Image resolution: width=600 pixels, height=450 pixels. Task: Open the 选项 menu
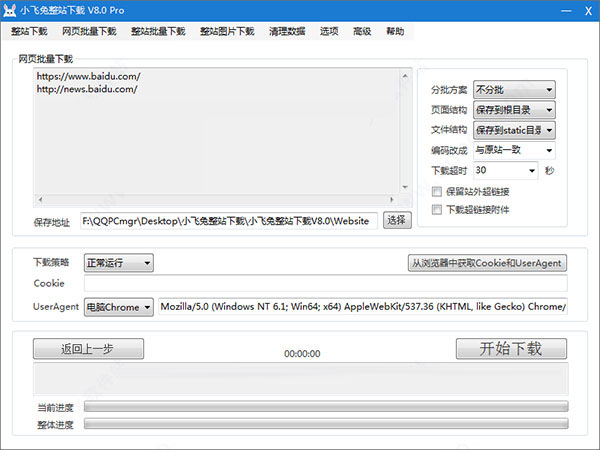pos(329,31)
